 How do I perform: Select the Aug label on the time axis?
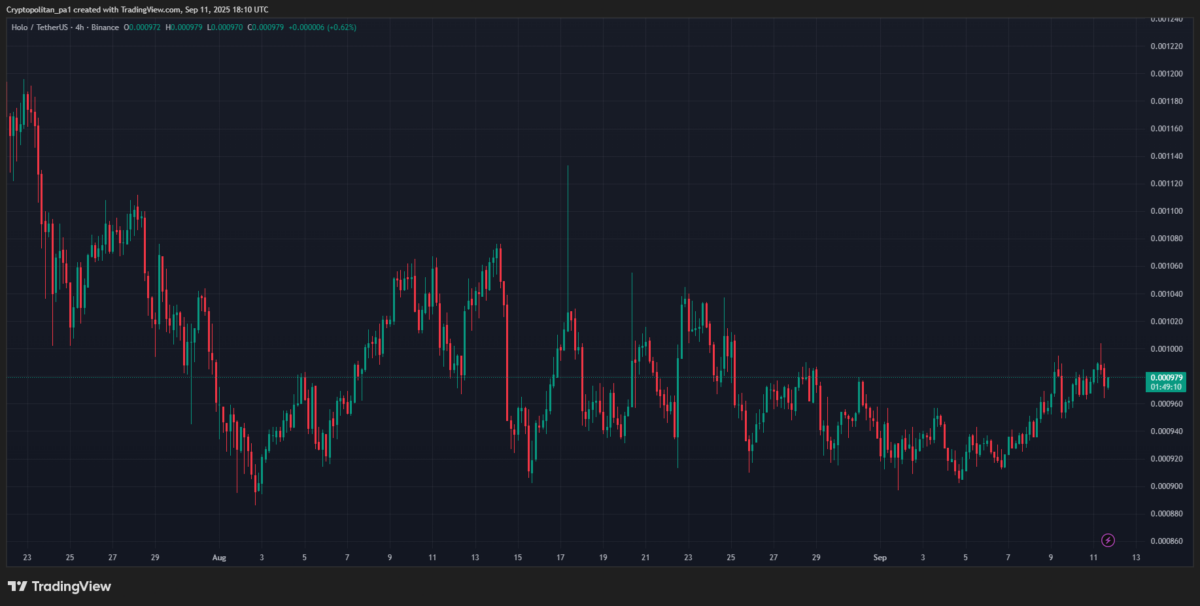coord(219,557)
